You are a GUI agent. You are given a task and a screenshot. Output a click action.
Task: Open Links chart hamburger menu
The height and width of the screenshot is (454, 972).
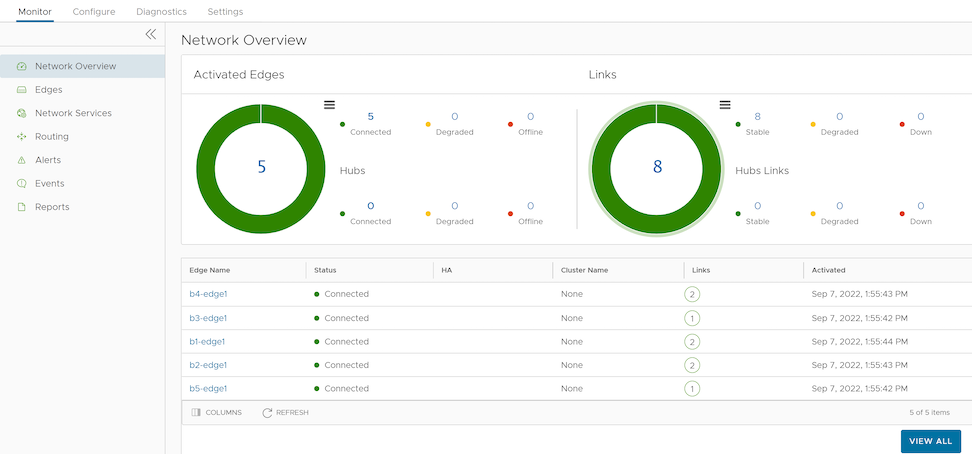[x=725, y=105]
